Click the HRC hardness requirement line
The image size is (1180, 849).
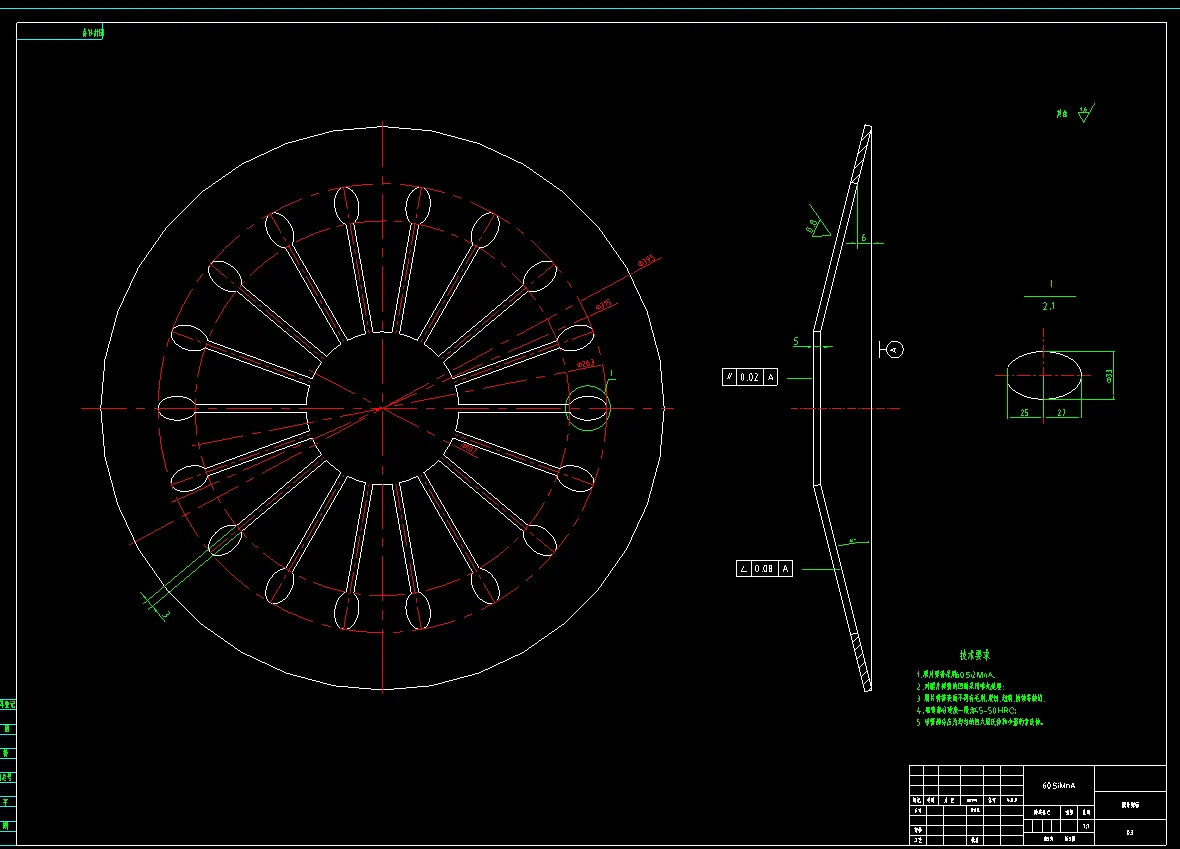966,710
